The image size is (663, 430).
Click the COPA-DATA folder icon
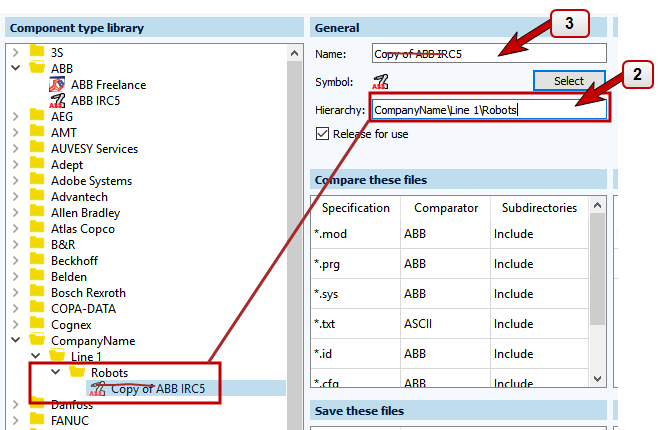tap(37, 308)
